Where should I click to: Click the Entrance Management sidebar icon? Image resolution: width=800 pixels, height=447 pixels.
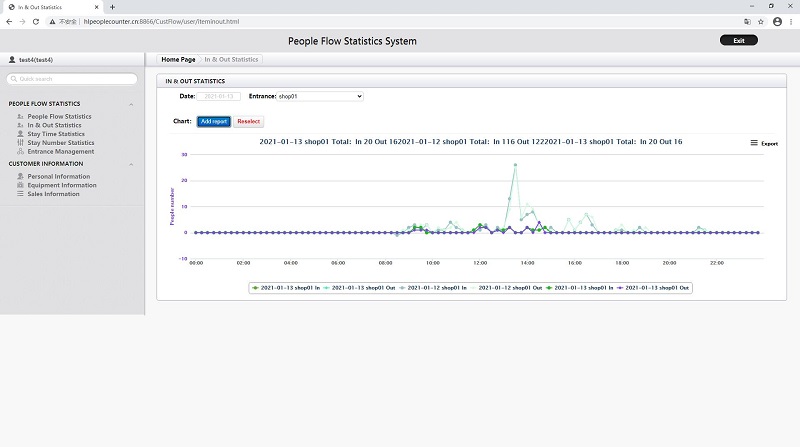coord(20,151)
